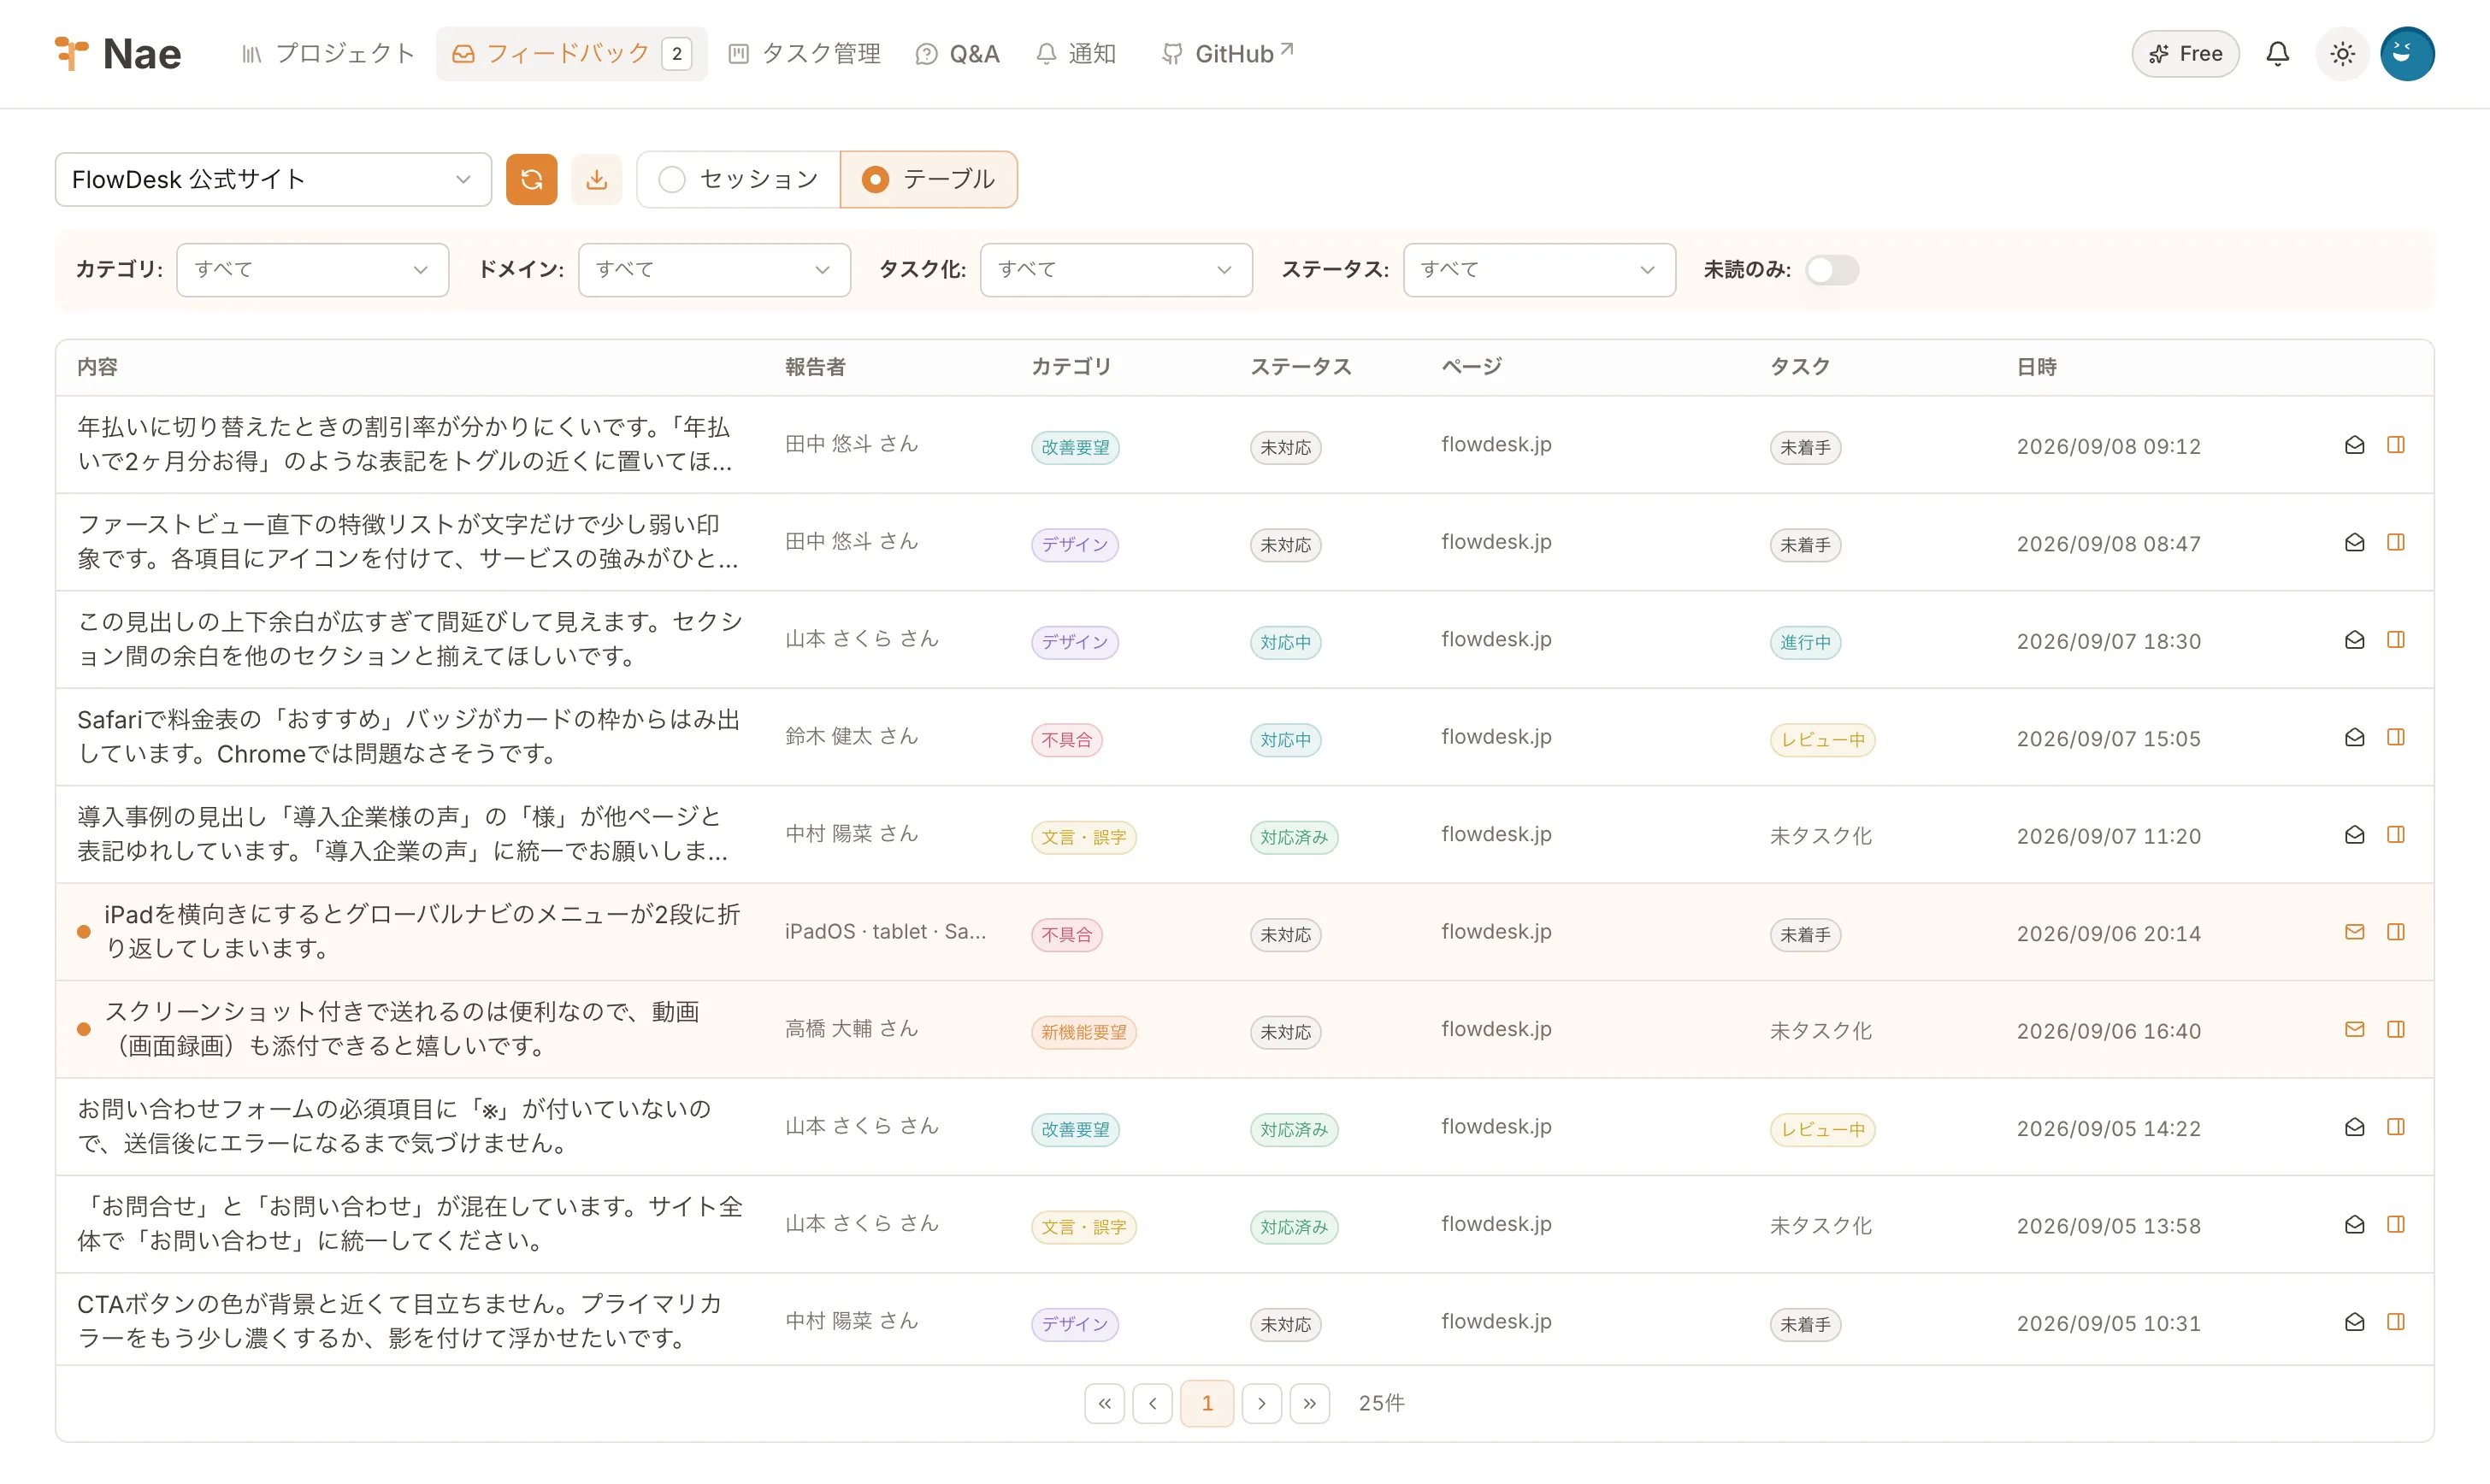
Task: Click envelope icon for 09/05 10:31 row
Action: [x=2354, y=1322]
